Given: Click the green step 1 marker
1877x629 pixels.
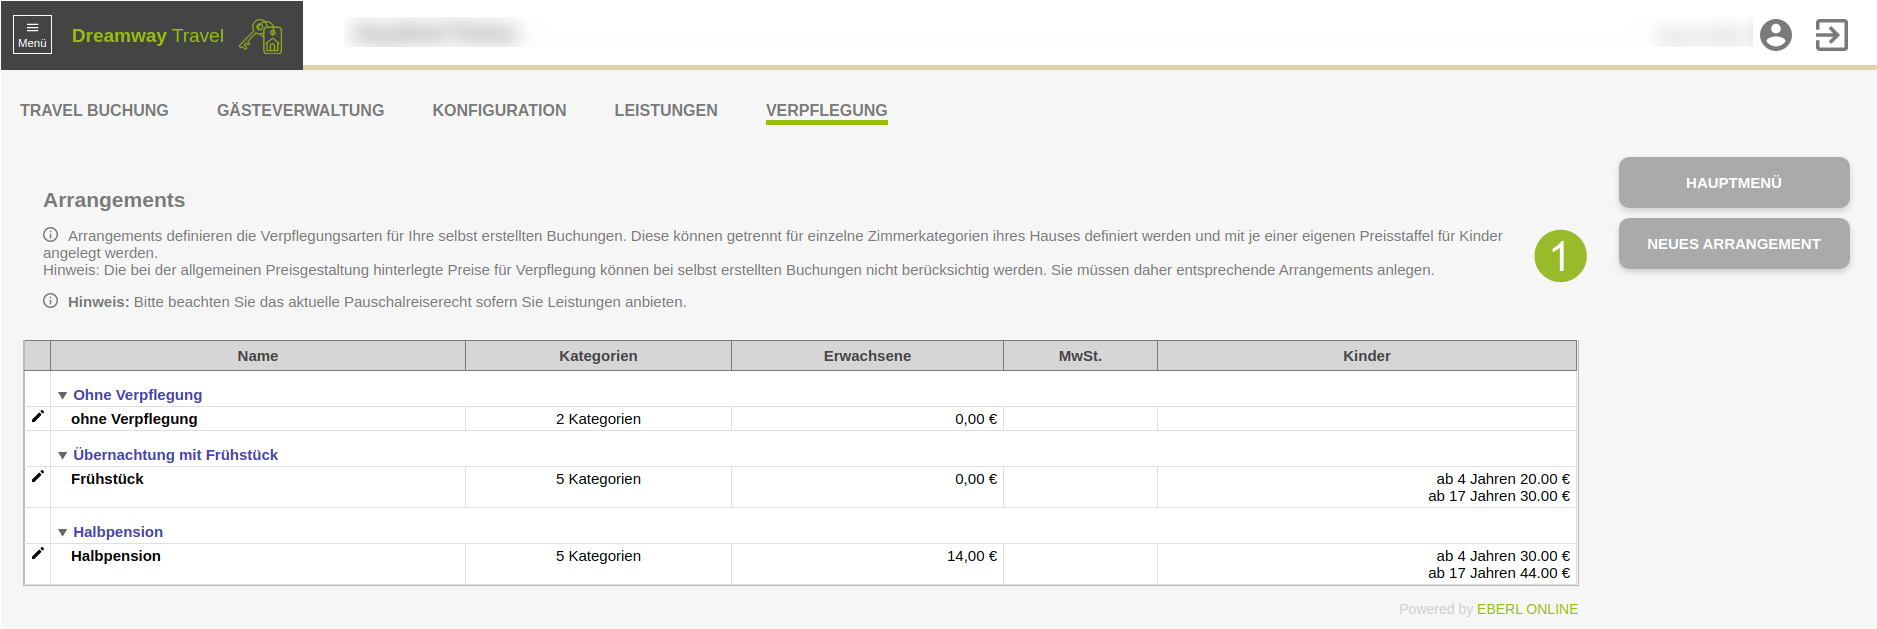Looking at the screenshot, I should tap(1560, 256).
